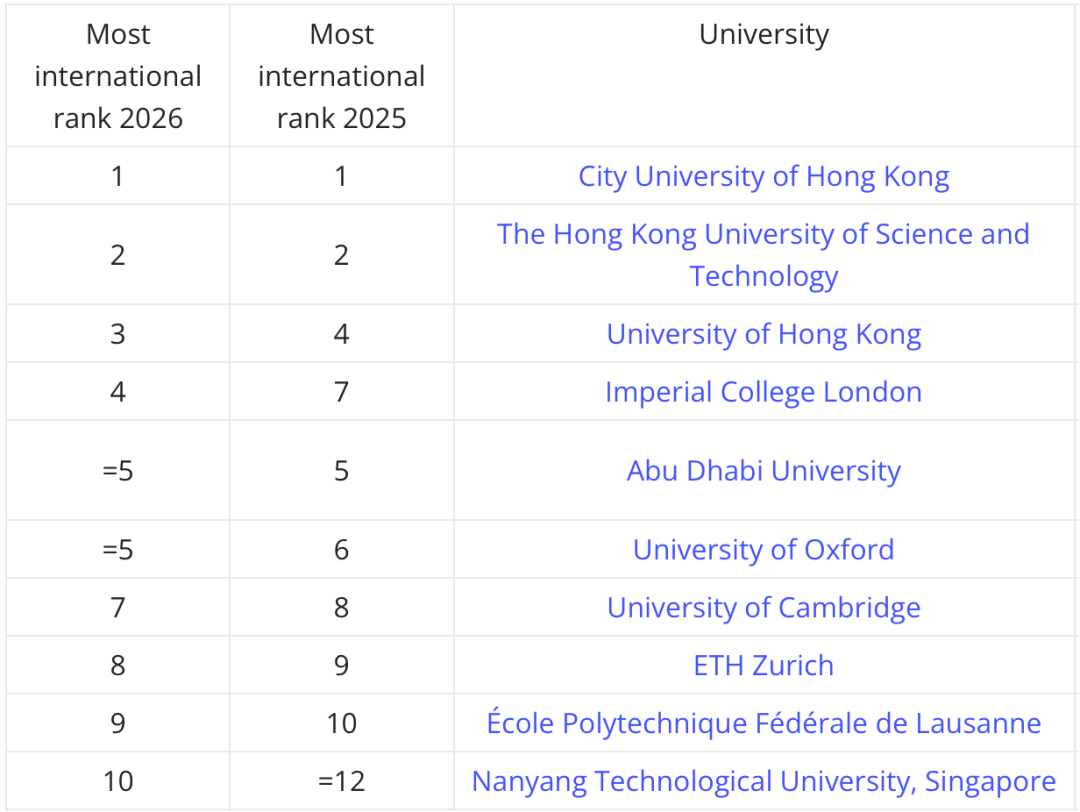1080x812 pixels.
Task: Select the 2026 rank cell for University of Oxford
Action: 118,550
